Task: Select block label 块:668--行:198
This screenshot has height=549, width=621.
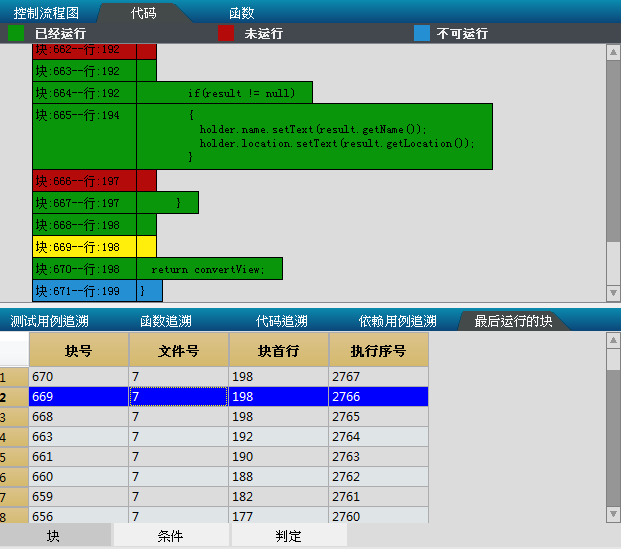Action: pos(84,225)
